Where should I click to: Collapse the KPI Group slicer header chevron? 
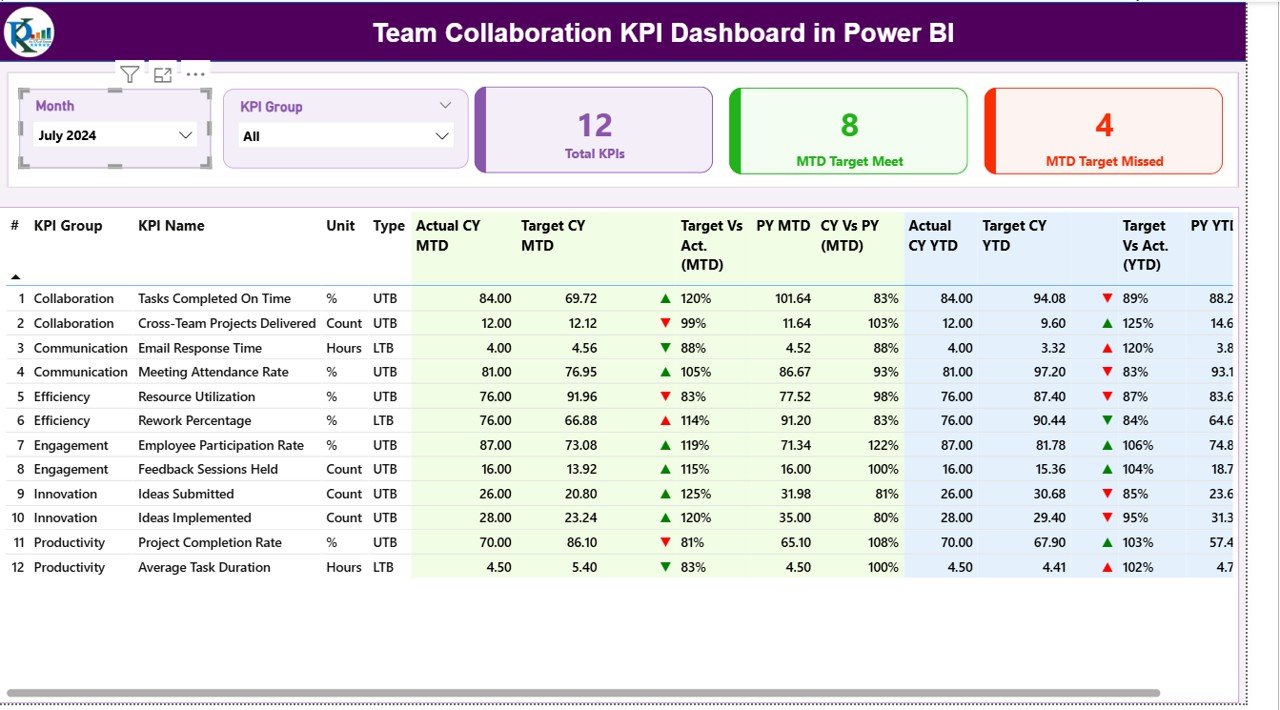point(446,105)
